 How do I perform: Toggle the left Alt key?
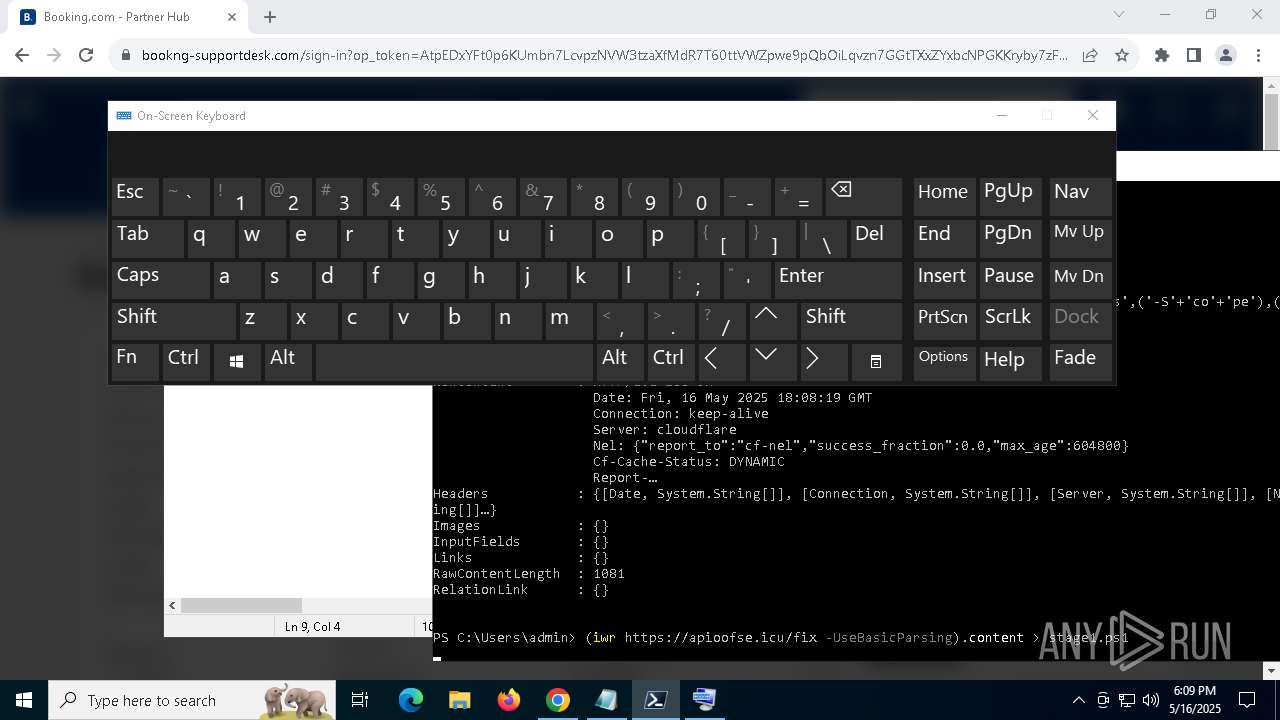click(x=288, y=361)
